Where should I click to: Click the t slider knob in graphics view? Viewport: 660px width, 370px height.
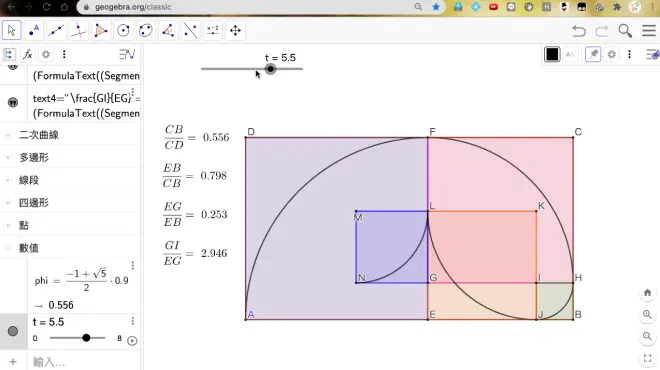271,69
